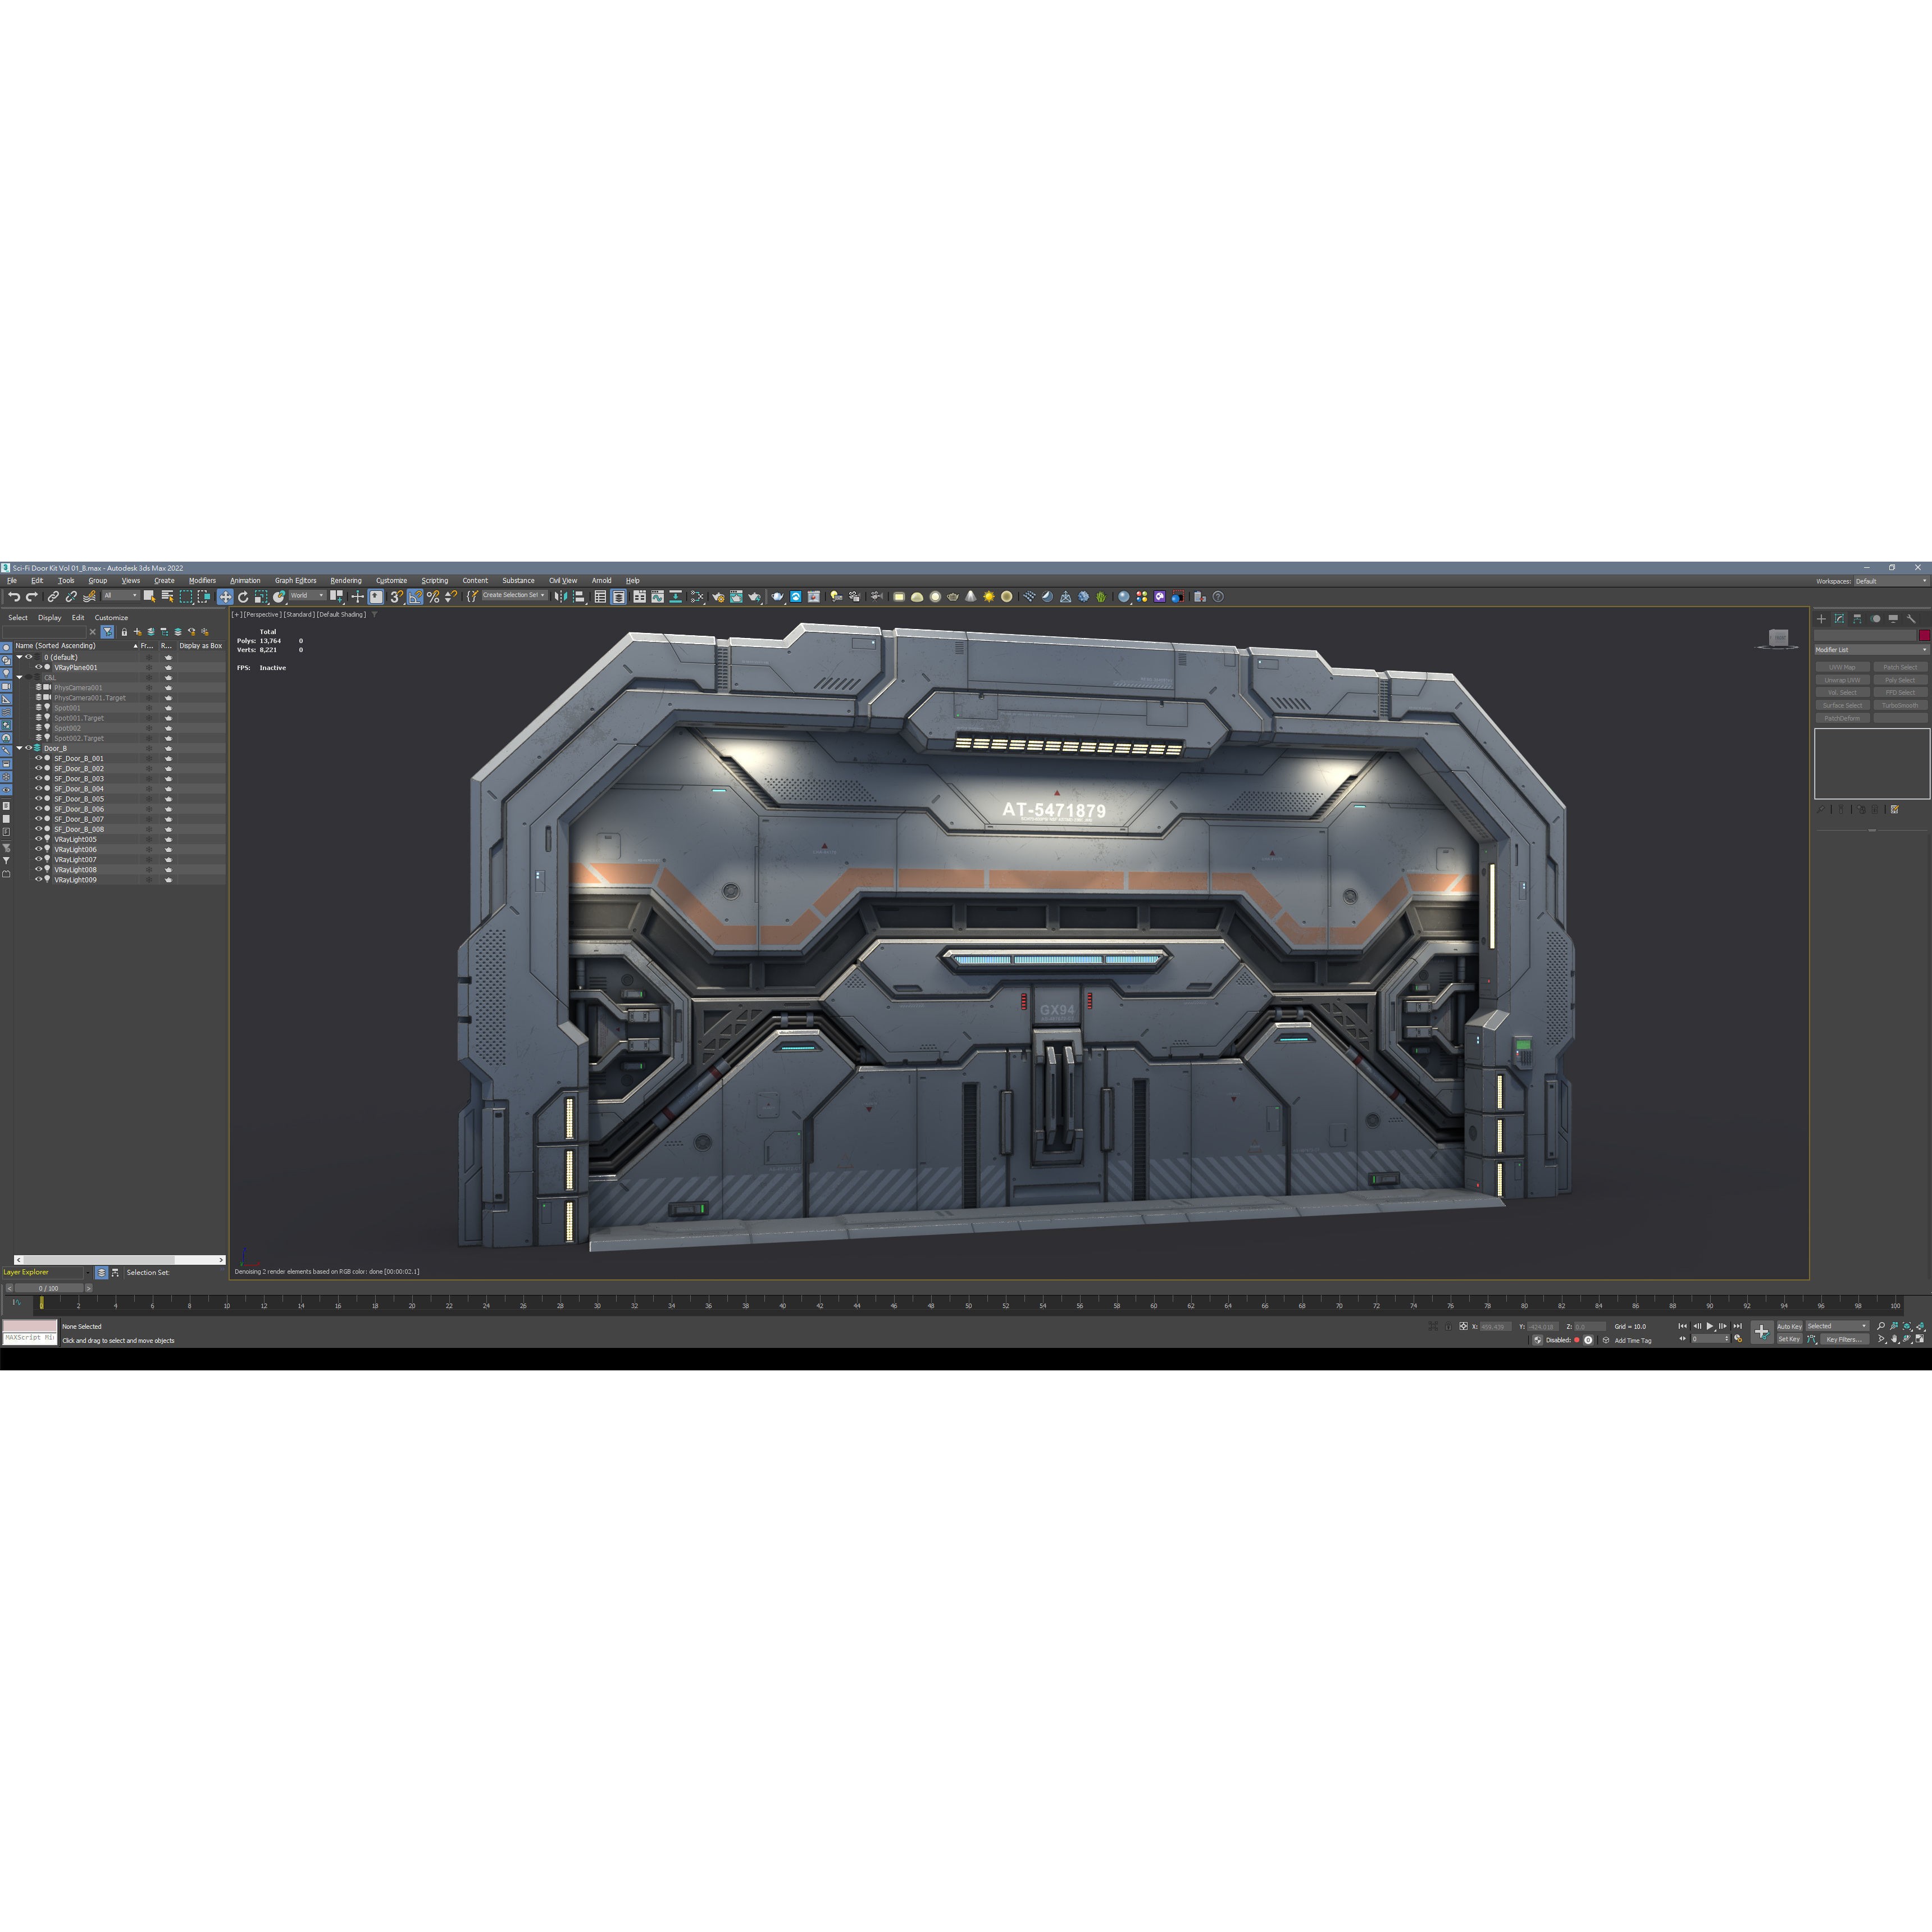Switch to the Modify panel in command panel
The height and width of the screenshot is (1932, 1932).
click(1838, 619)
